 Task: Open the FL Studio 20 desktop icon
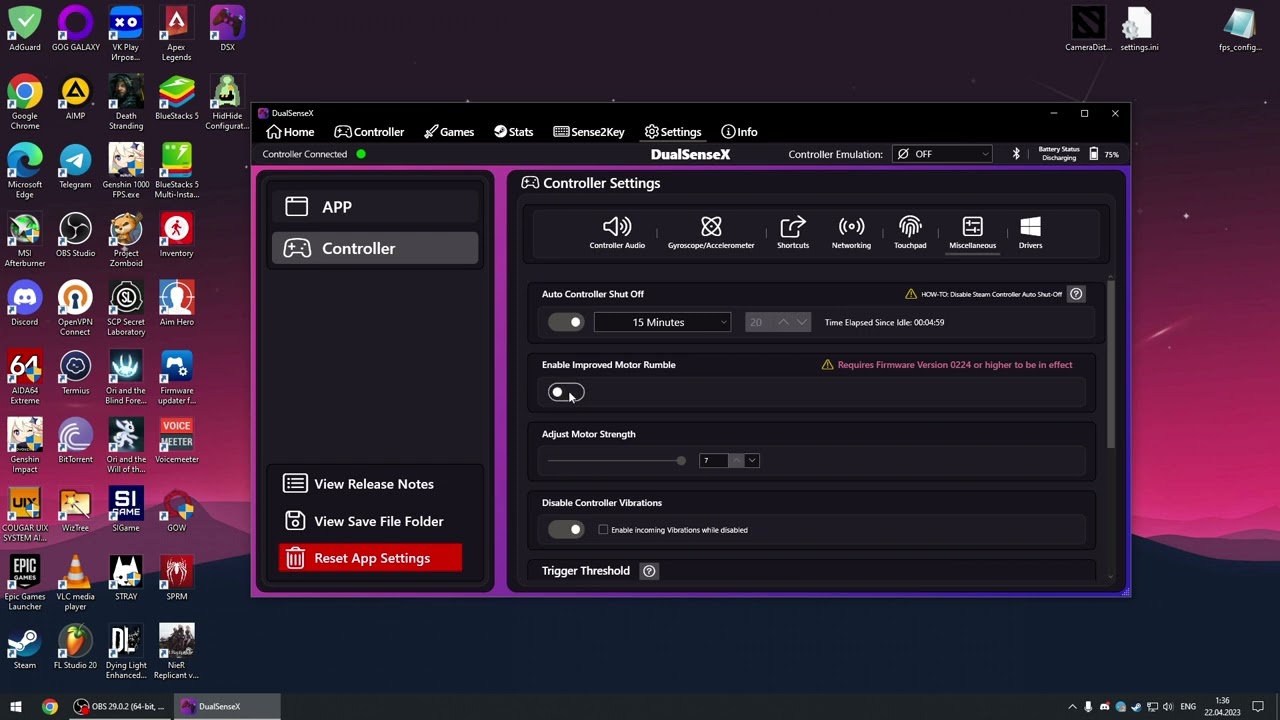tap(75, 647)
